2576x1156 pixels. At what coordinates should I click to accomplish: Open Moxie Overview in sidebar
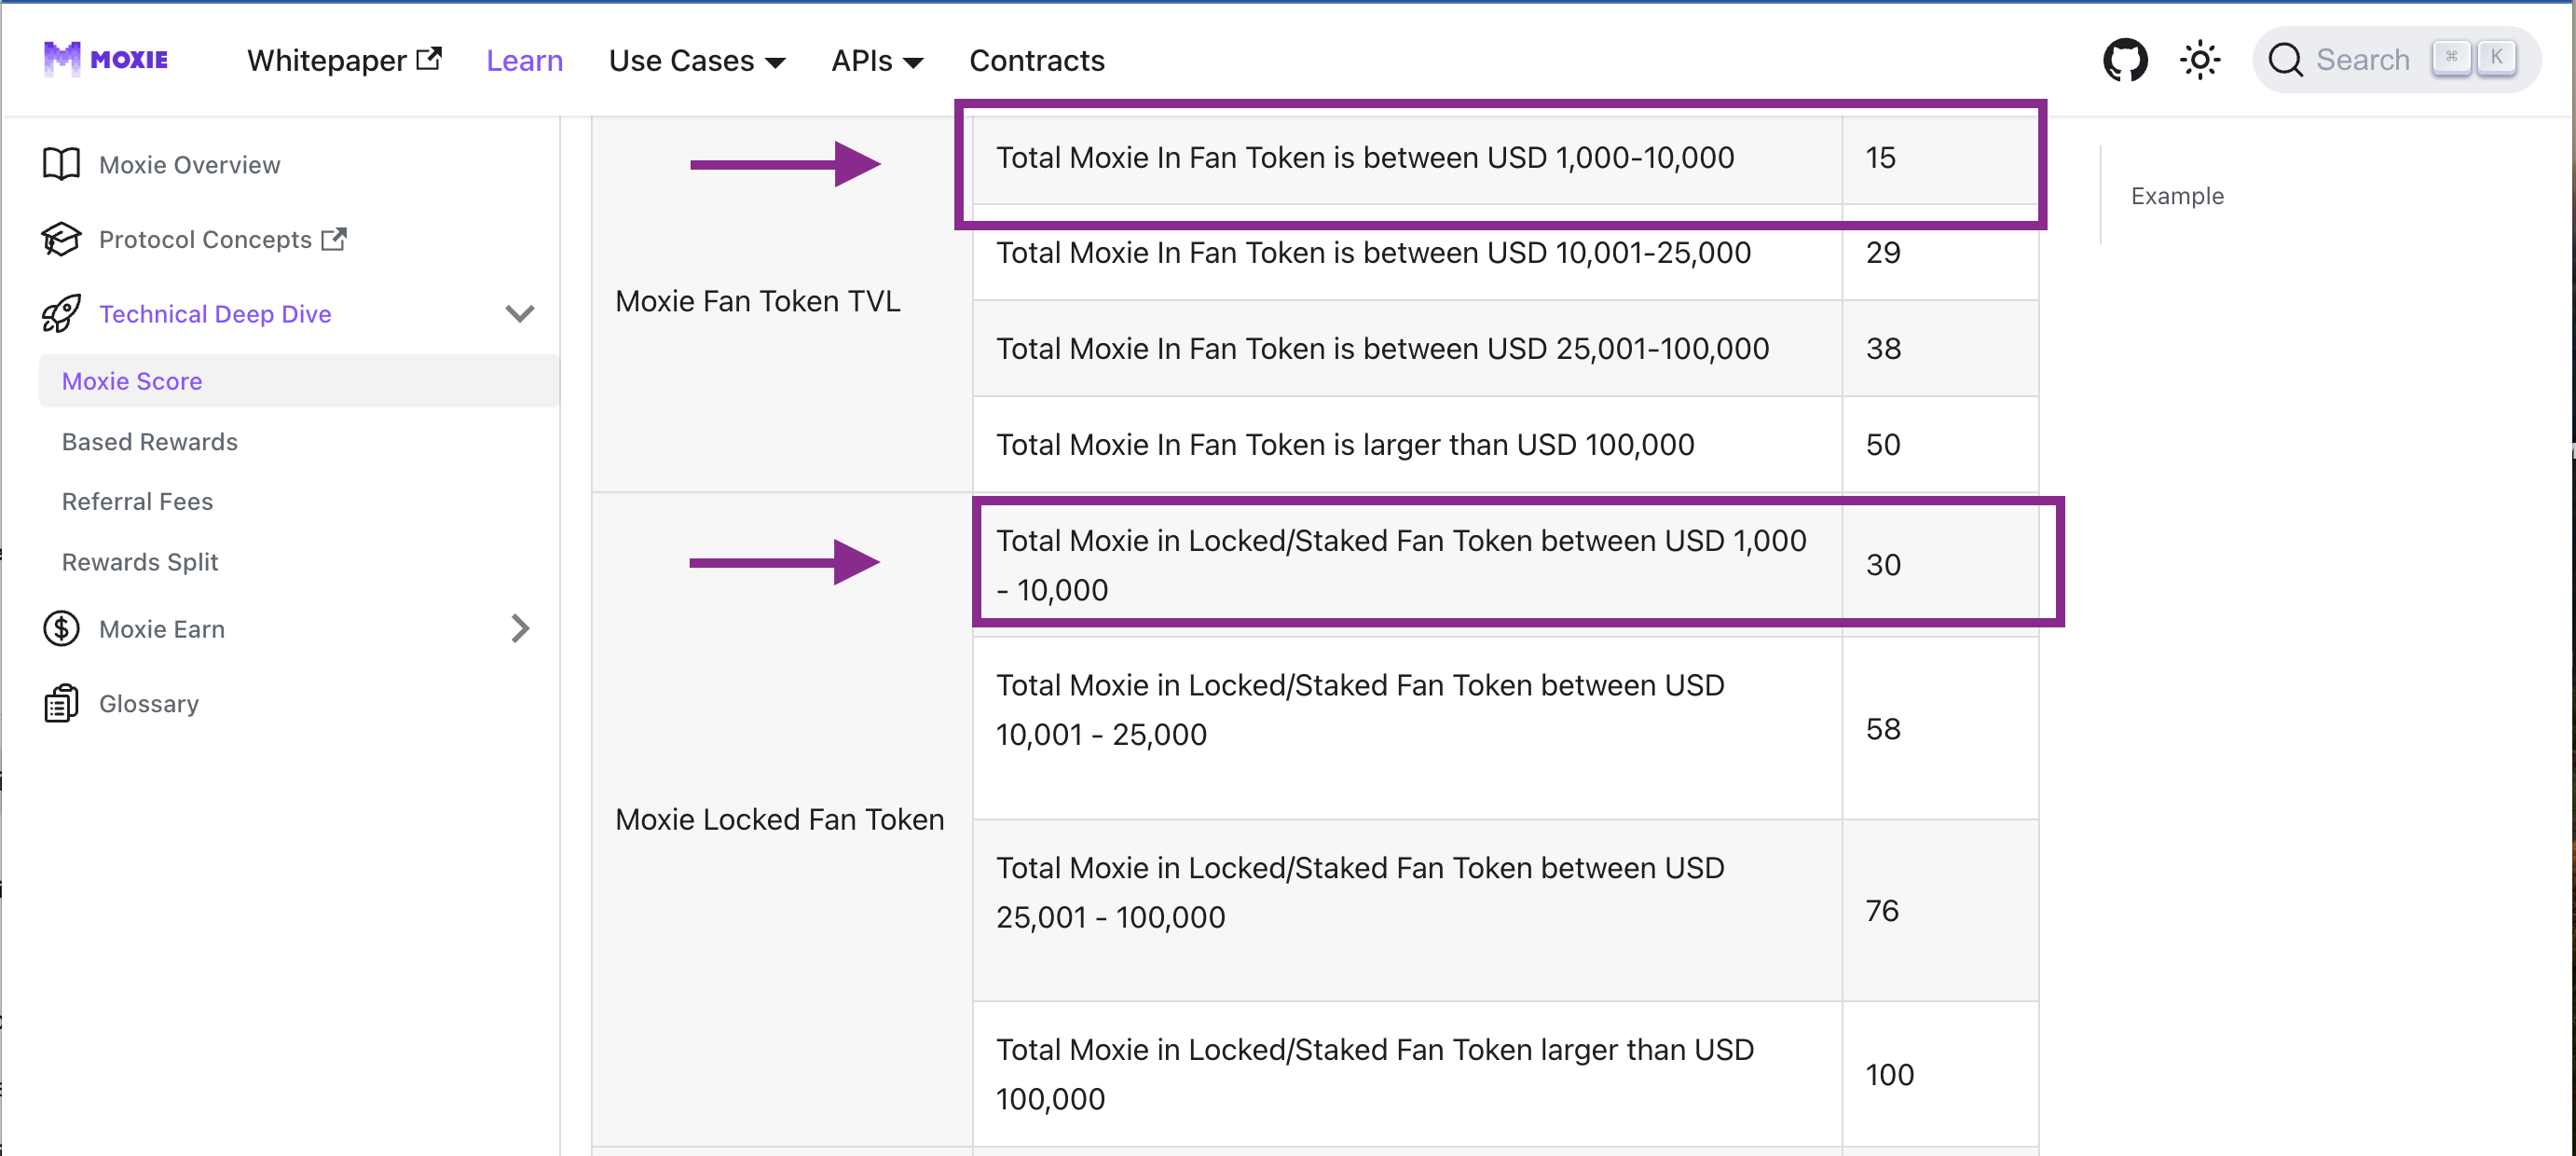click(x=189, y=164)
